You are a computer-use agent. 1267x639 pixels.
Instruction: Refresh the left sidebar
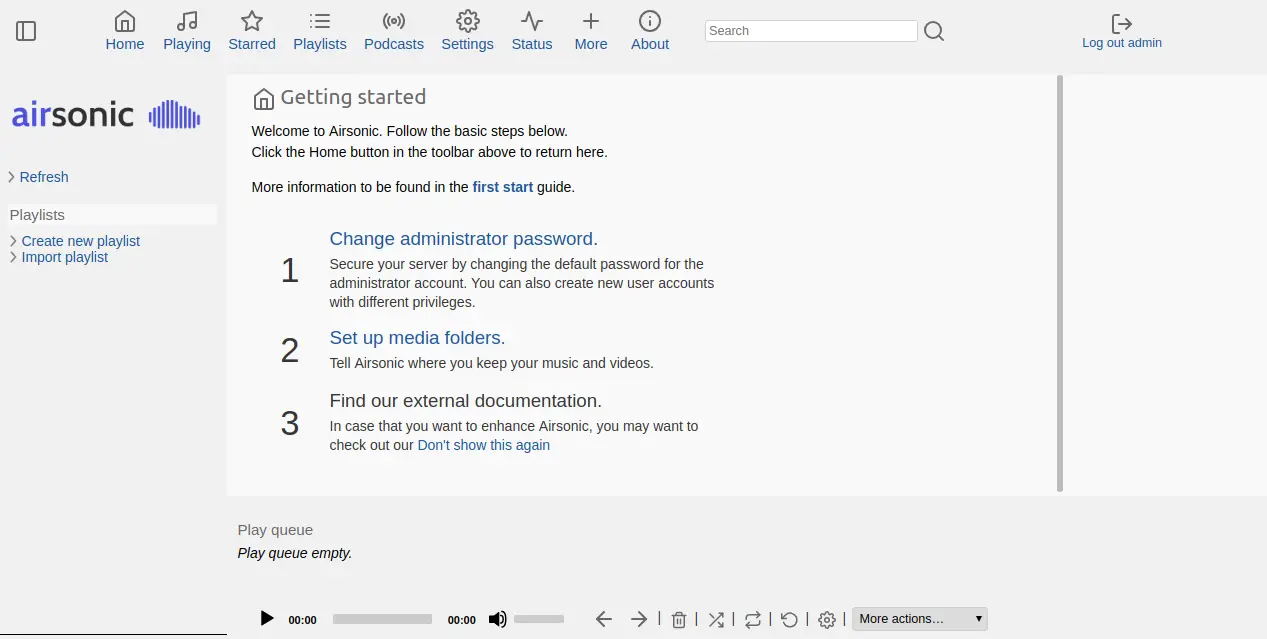pos(44,177)
